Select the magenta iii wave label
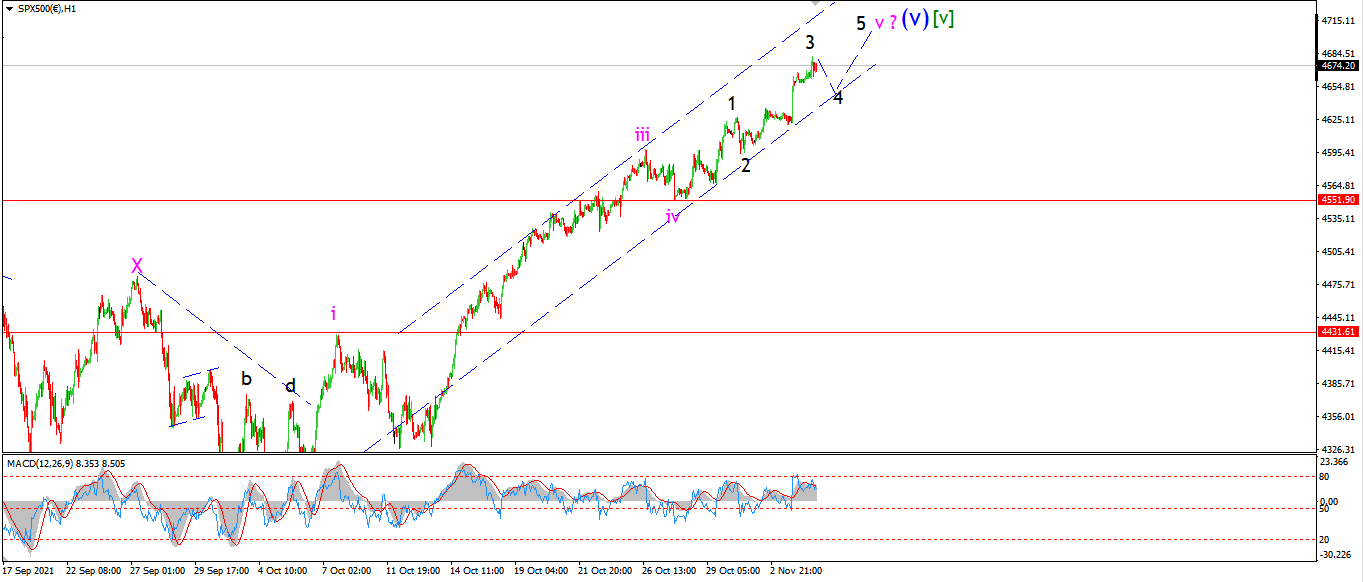This screenshot has height=582, width=1364. pos(642,134)
